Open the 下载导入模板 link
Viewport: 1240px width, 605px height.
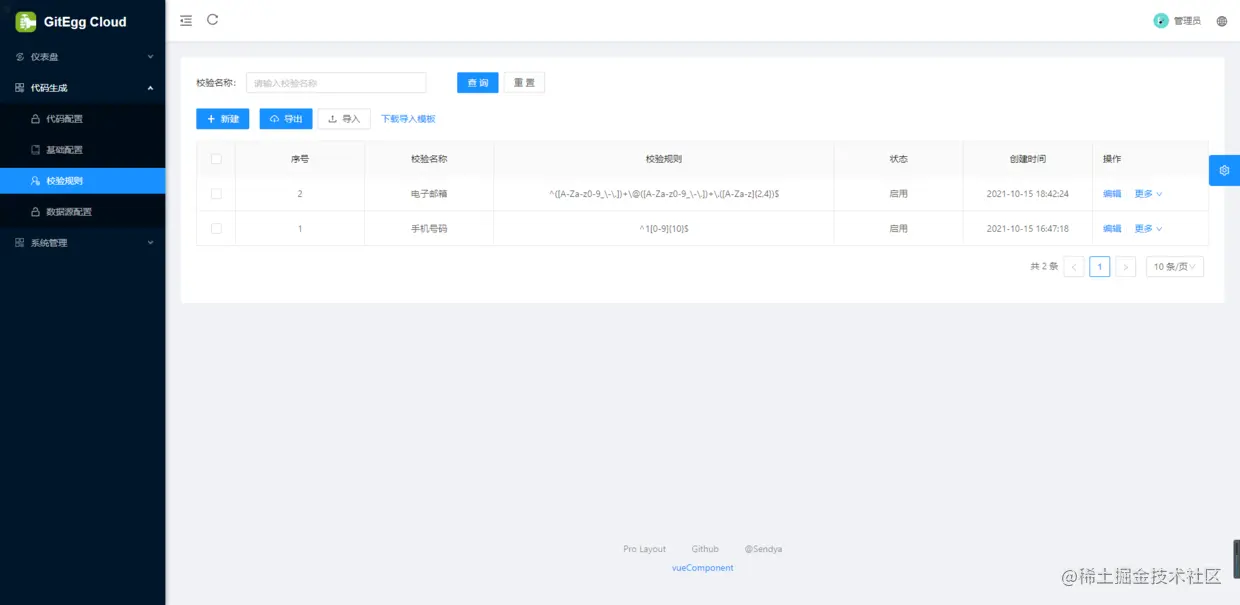point(408,118)
